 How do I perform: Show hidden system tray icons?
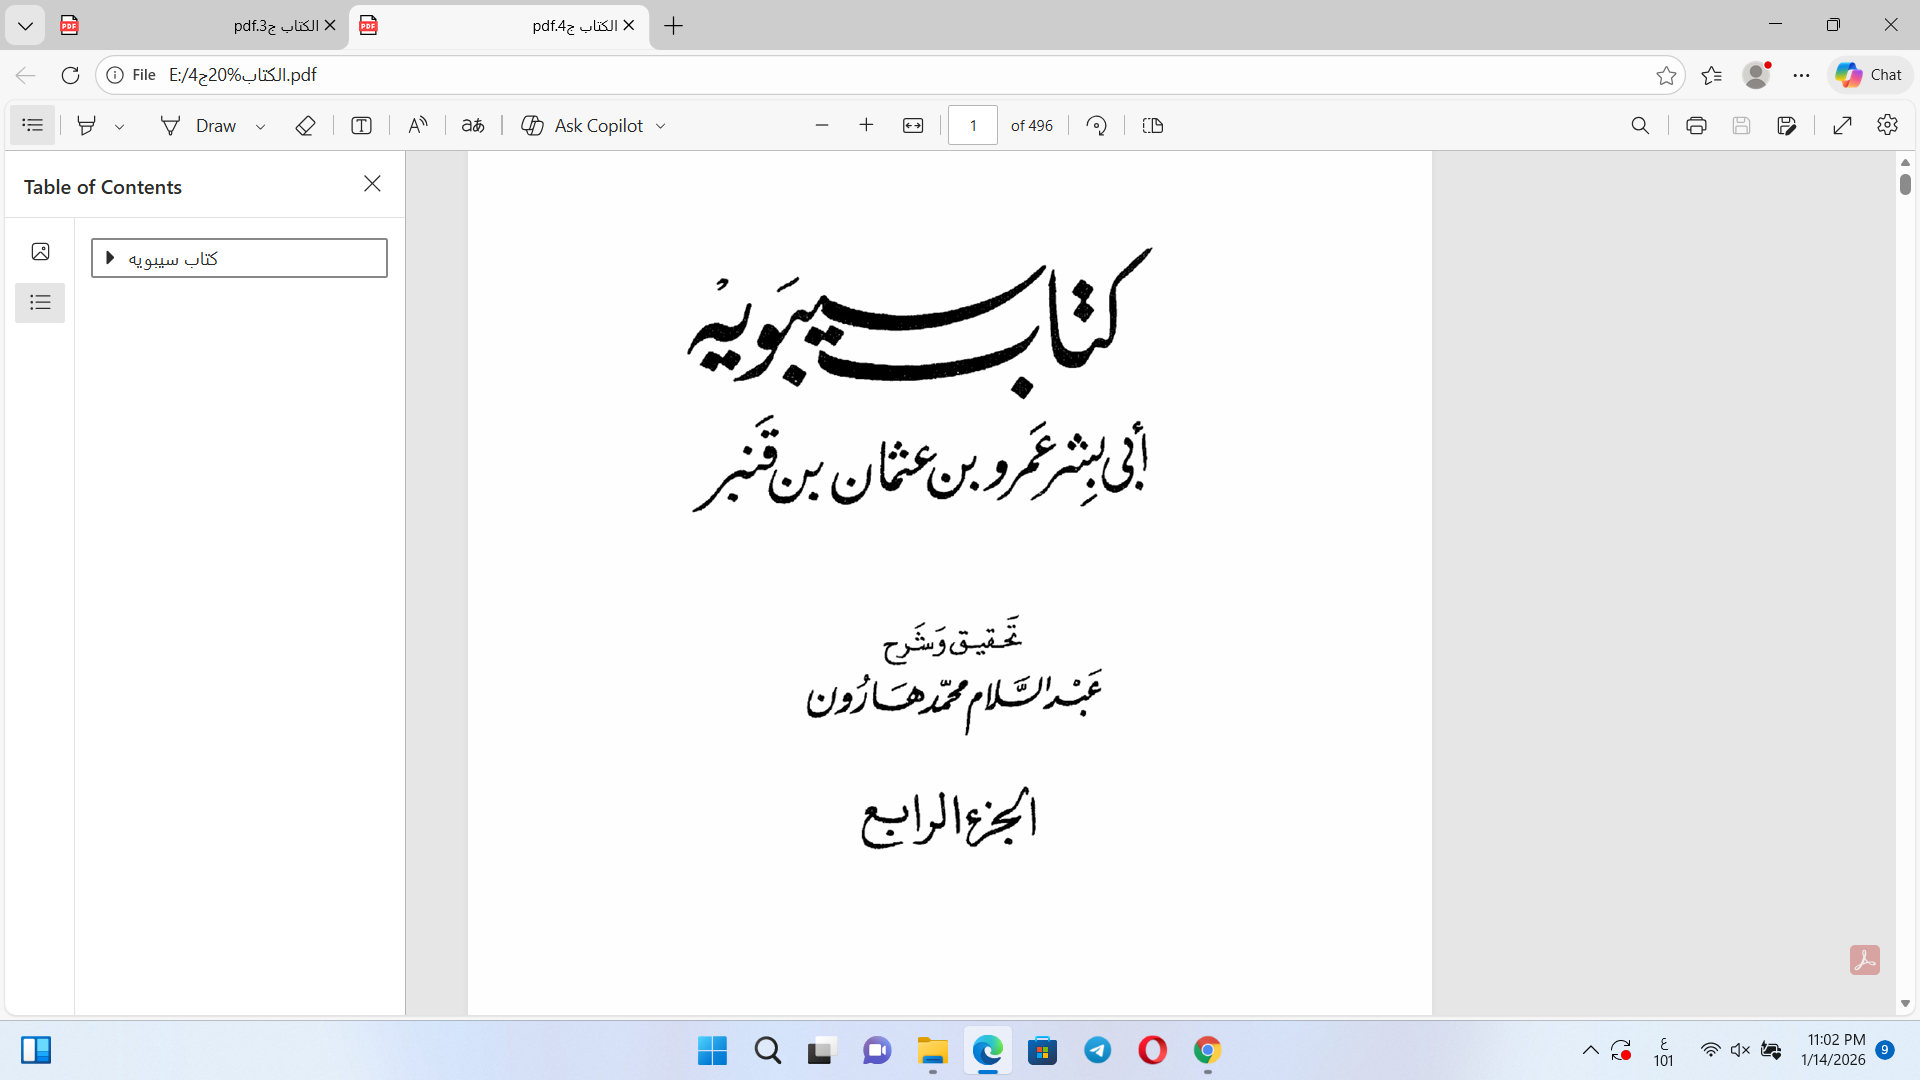click(1590, 1050)
